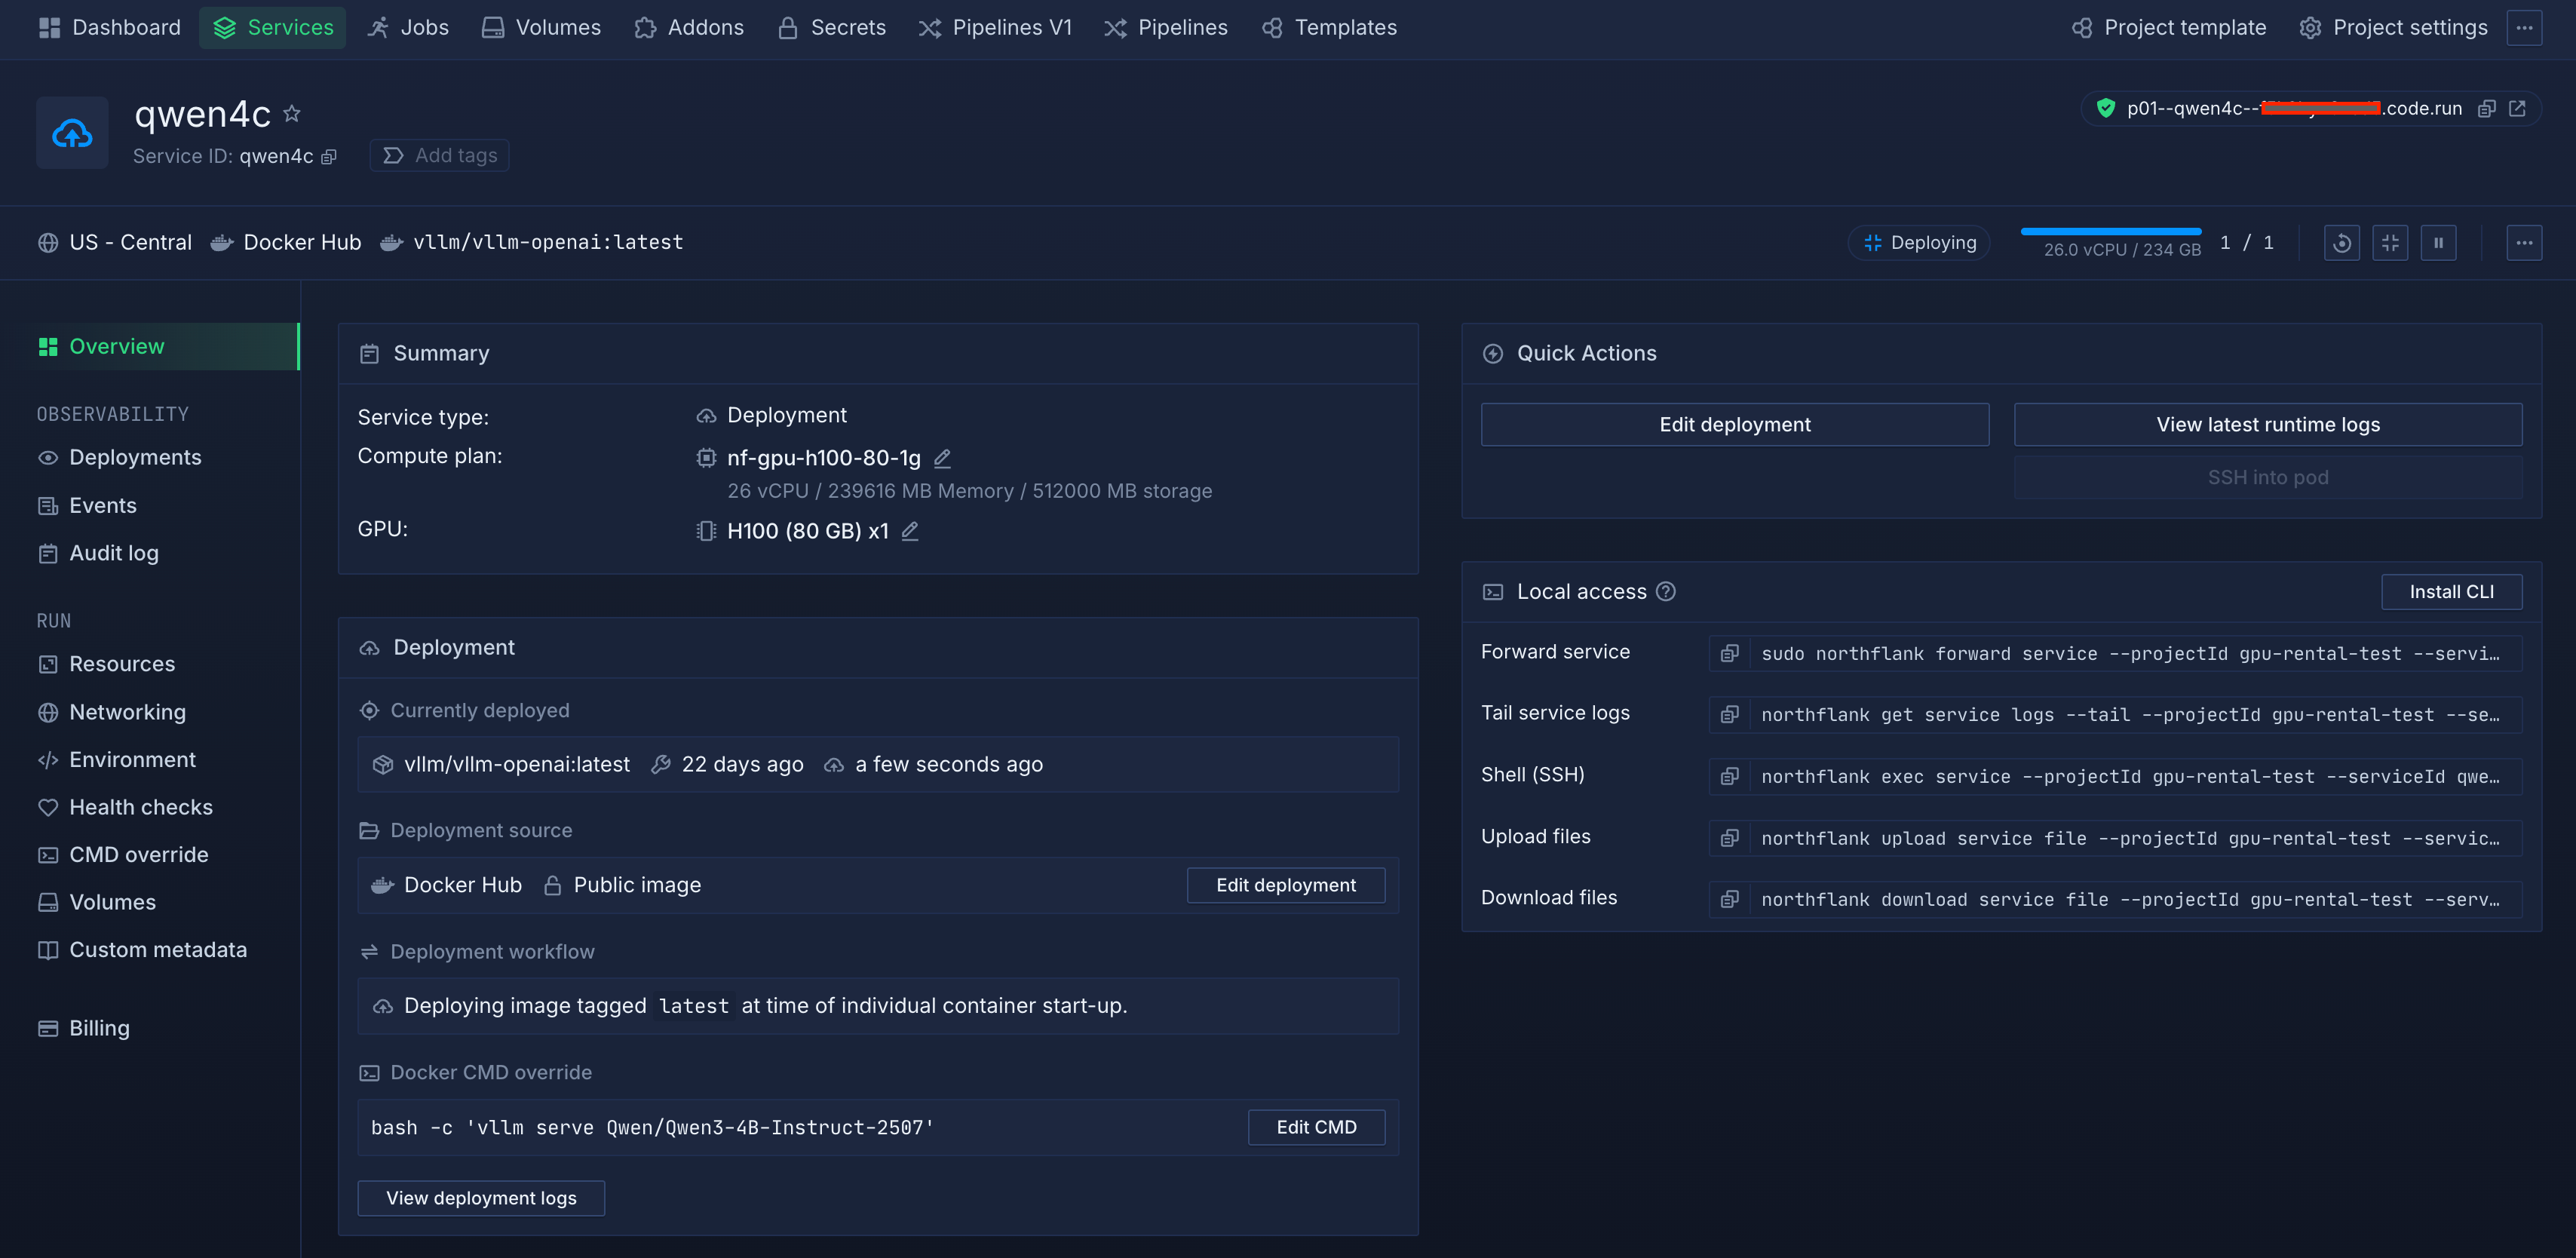Click the scale service icon button
This screenshot has width=2576, height=1258.
(2390, 243)
